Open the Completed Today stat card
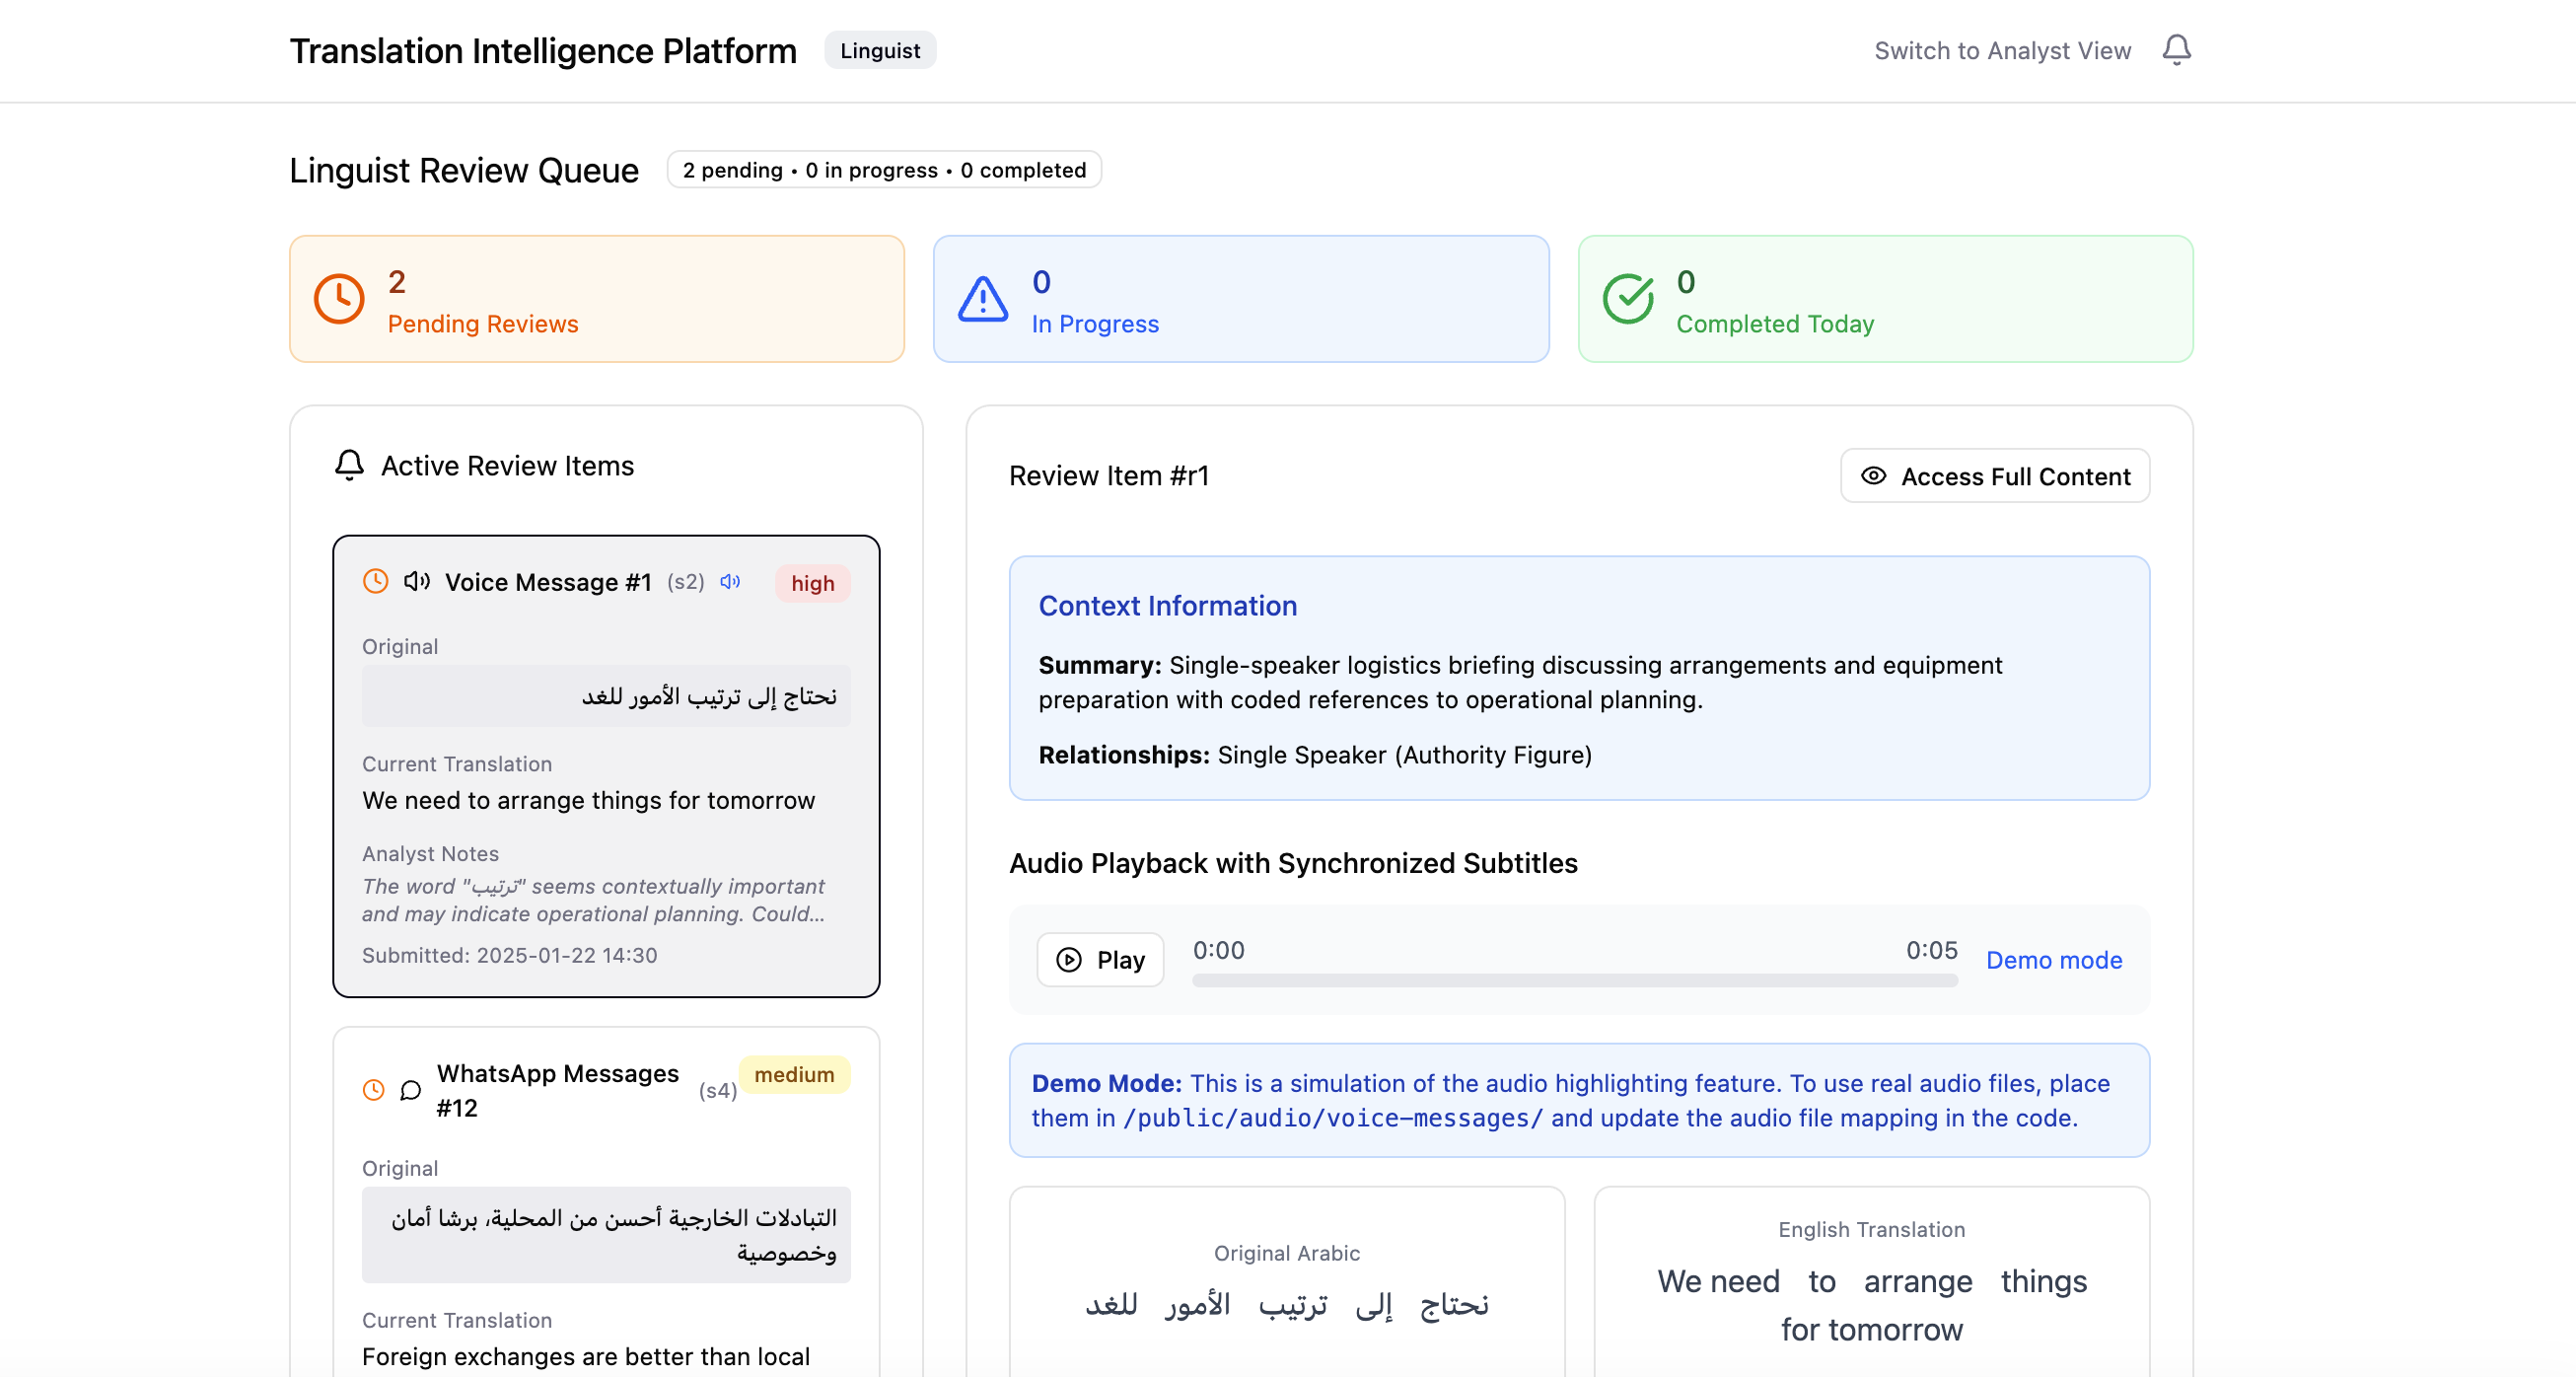The image size is (2576, 1377). (x=1885, y=299)
